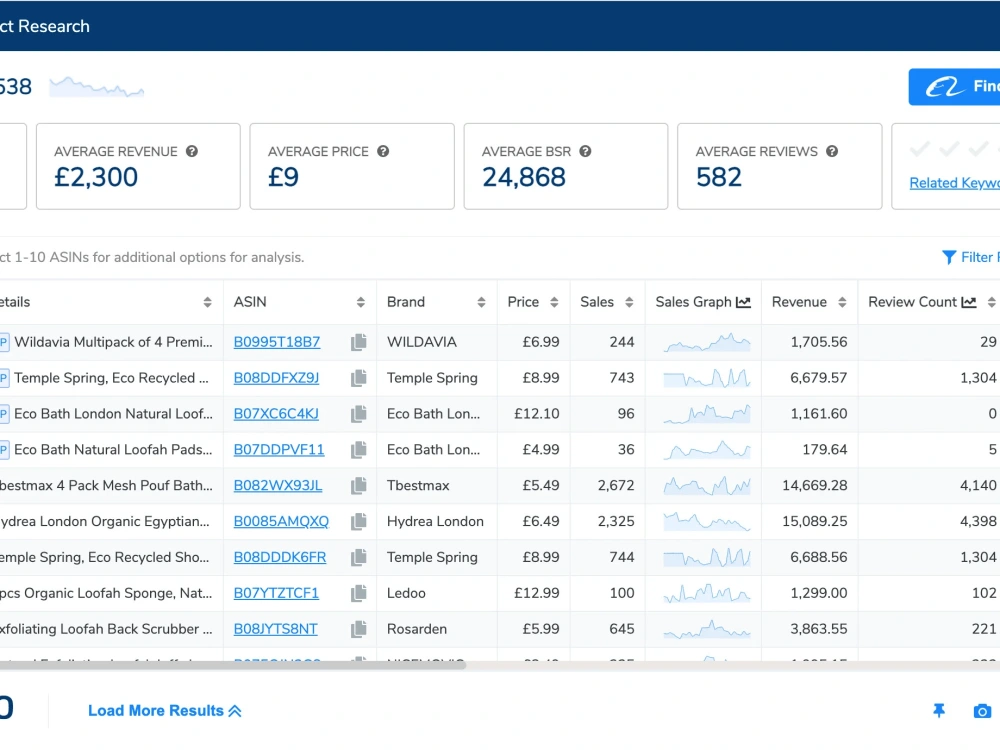This screenshot has height=750, width=1000.
Task: Open Average Price help icon
Action: coord(383,151)
